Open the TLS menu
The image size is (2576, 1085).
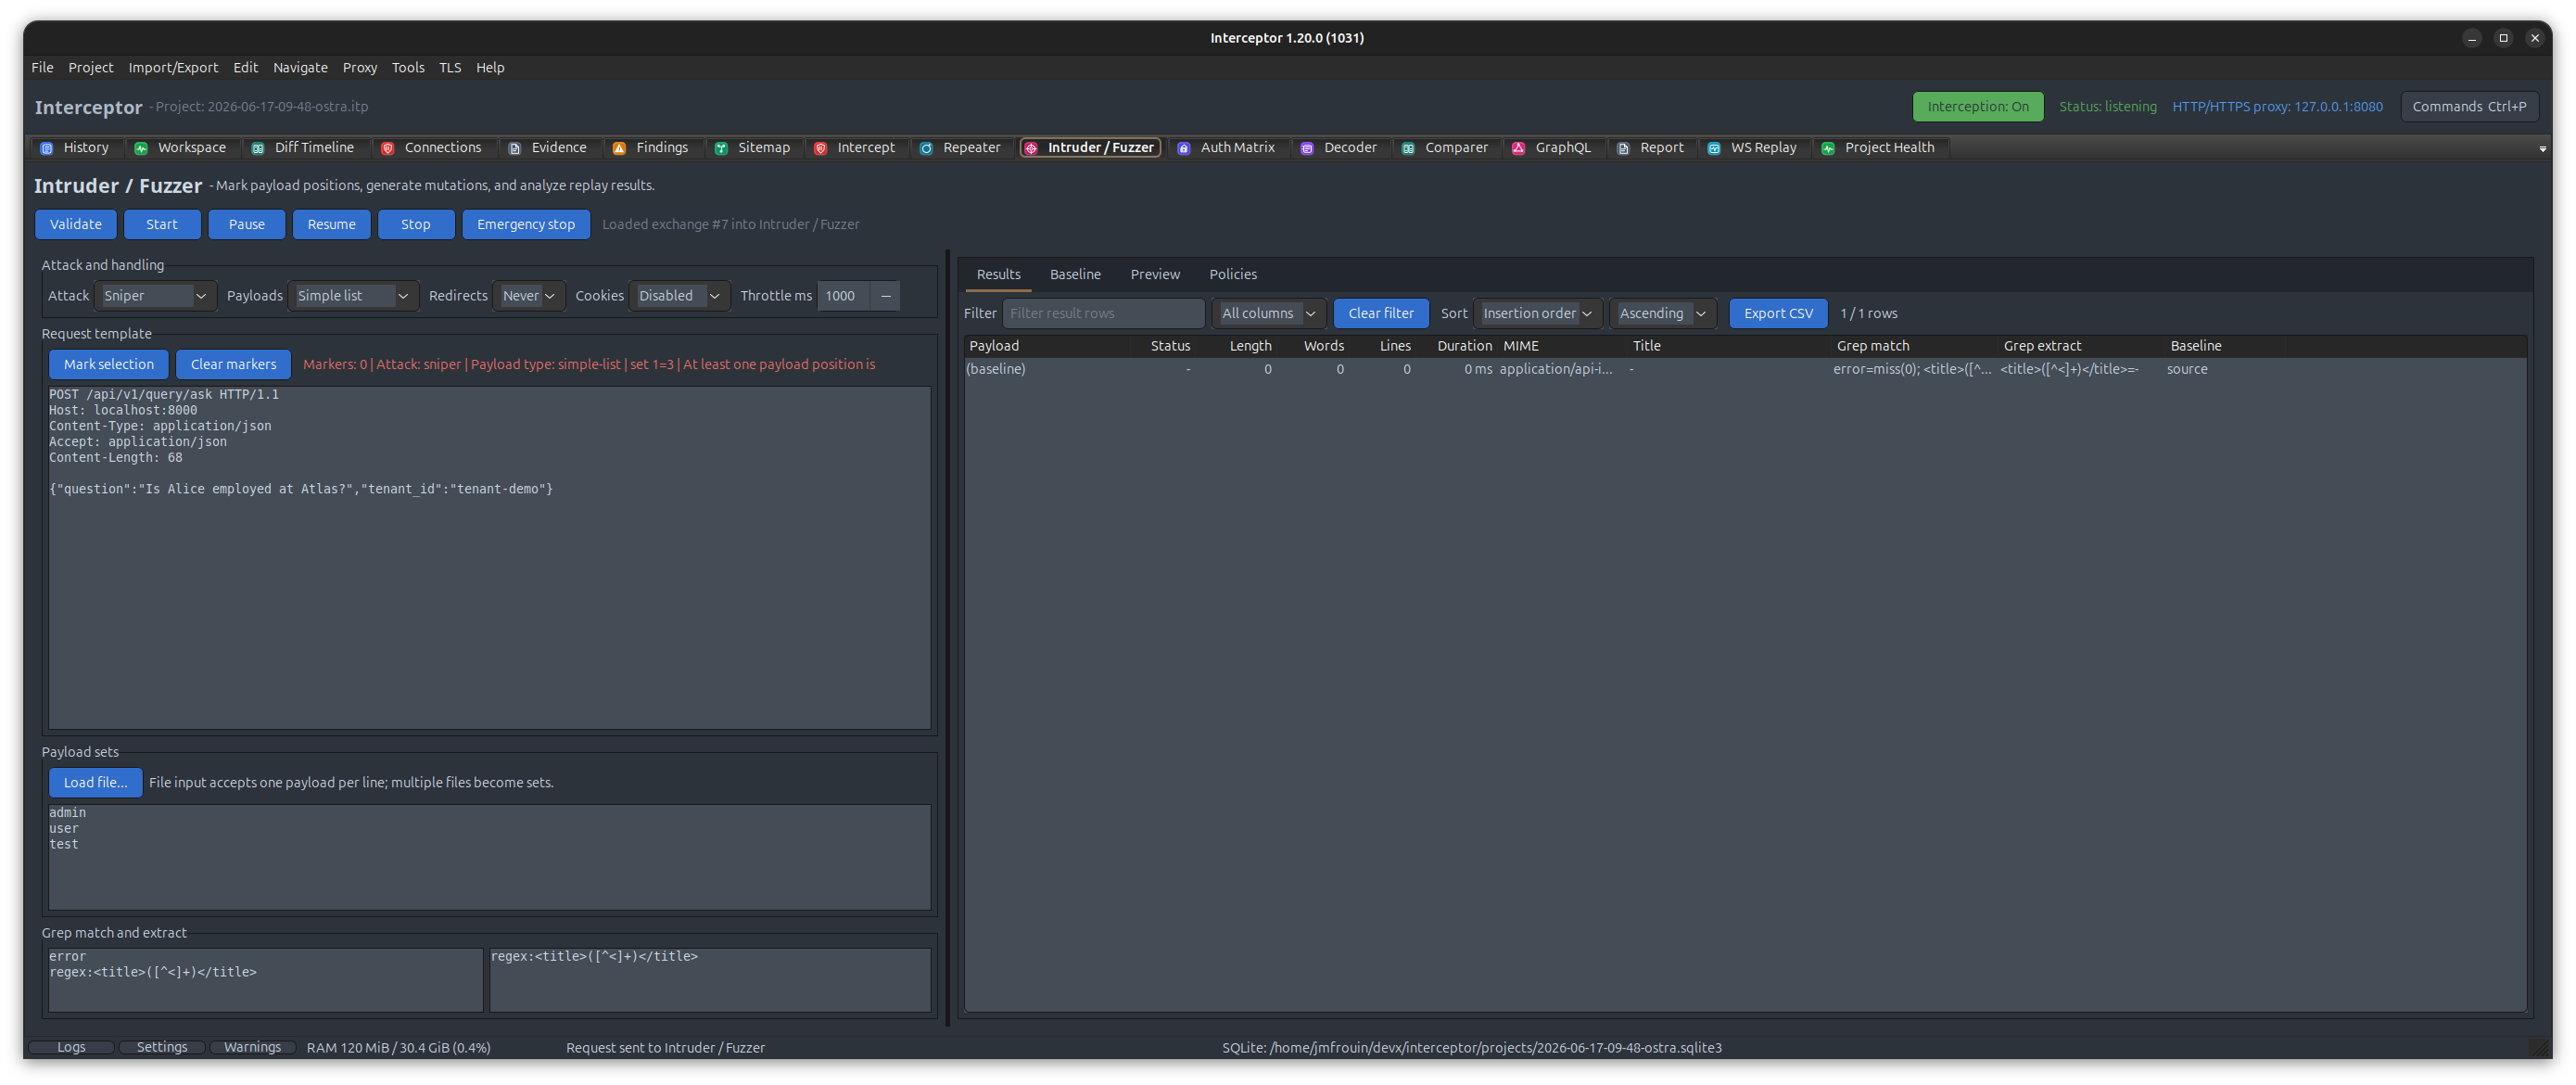tap(450, 67)
